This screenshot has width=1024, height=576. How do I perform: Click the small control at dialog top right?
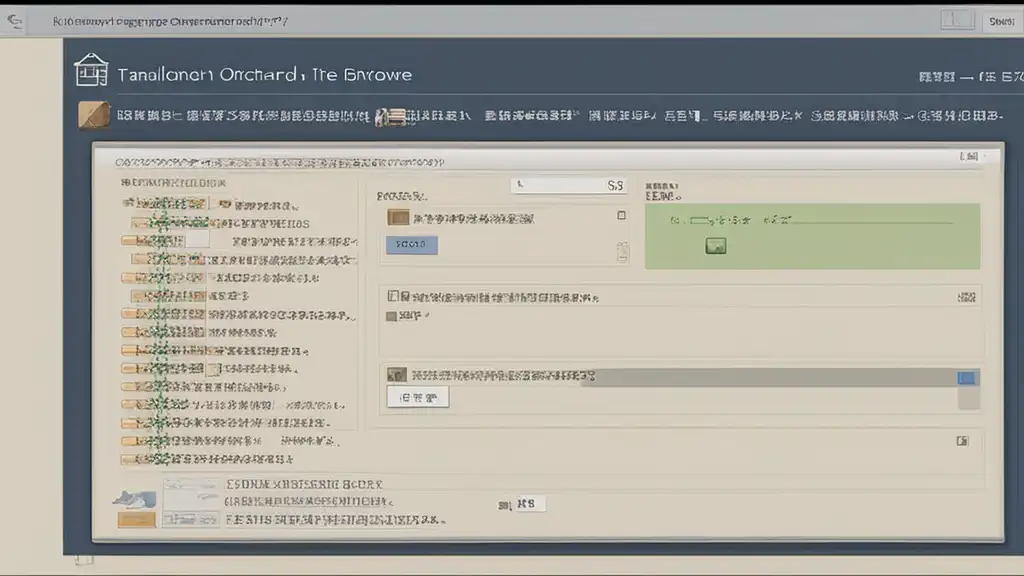(968, 156)
